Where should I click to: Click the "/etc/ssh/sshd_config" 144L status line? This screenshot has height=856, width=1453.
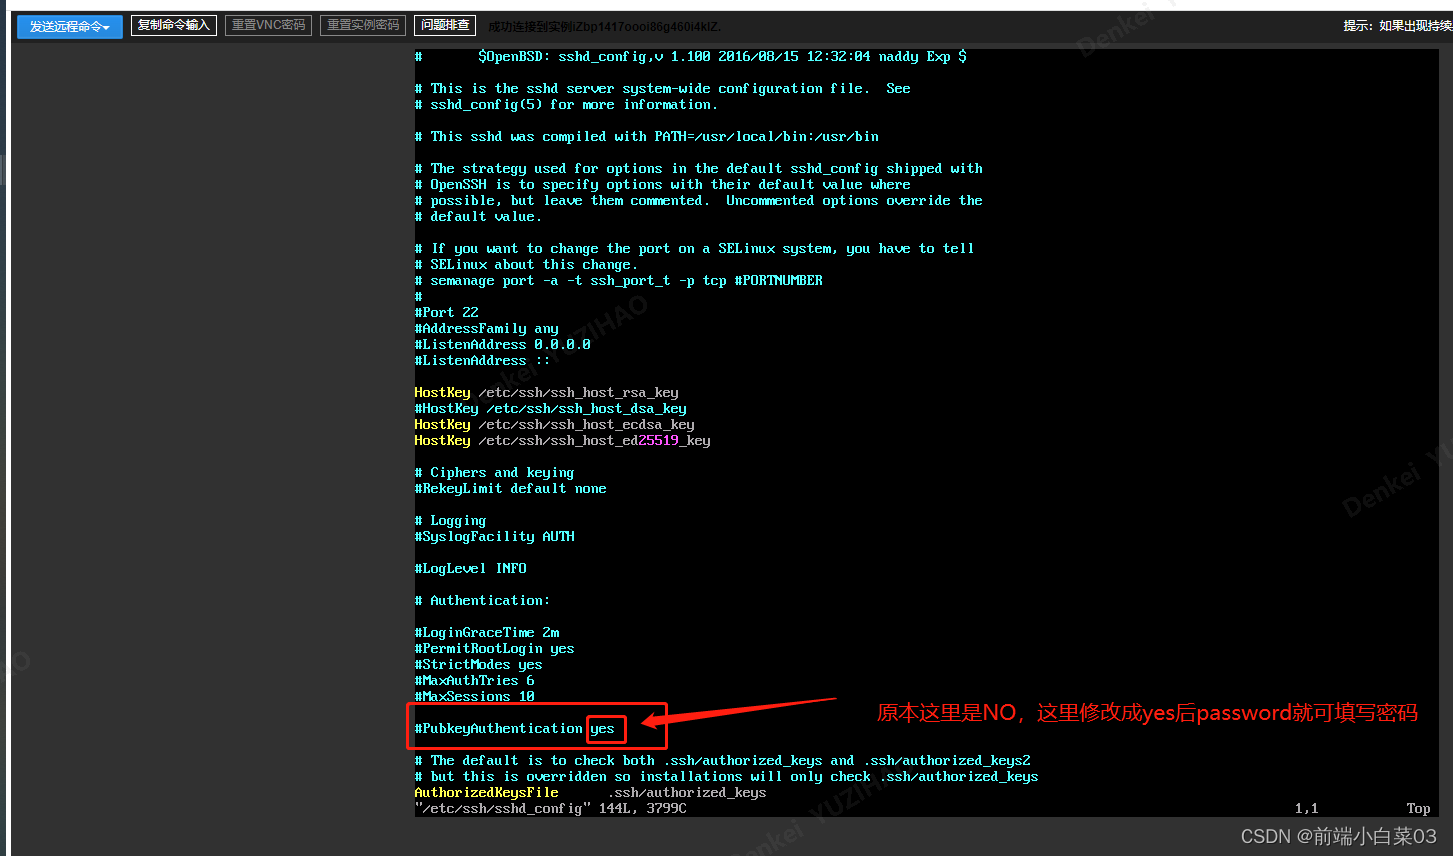click(551, 808)
